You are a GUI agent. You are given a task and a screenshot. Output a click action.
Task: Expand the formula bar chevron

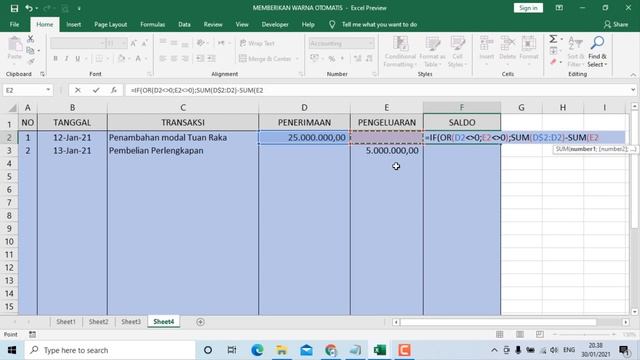[633, 90]
